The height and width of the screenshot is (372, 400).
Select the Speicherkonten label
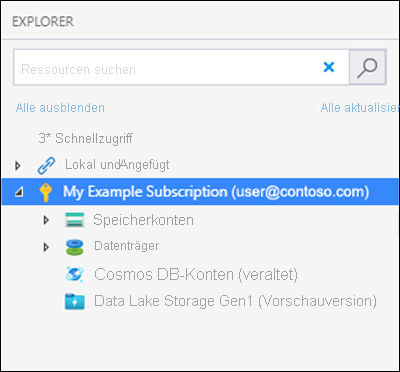(143, 220)
